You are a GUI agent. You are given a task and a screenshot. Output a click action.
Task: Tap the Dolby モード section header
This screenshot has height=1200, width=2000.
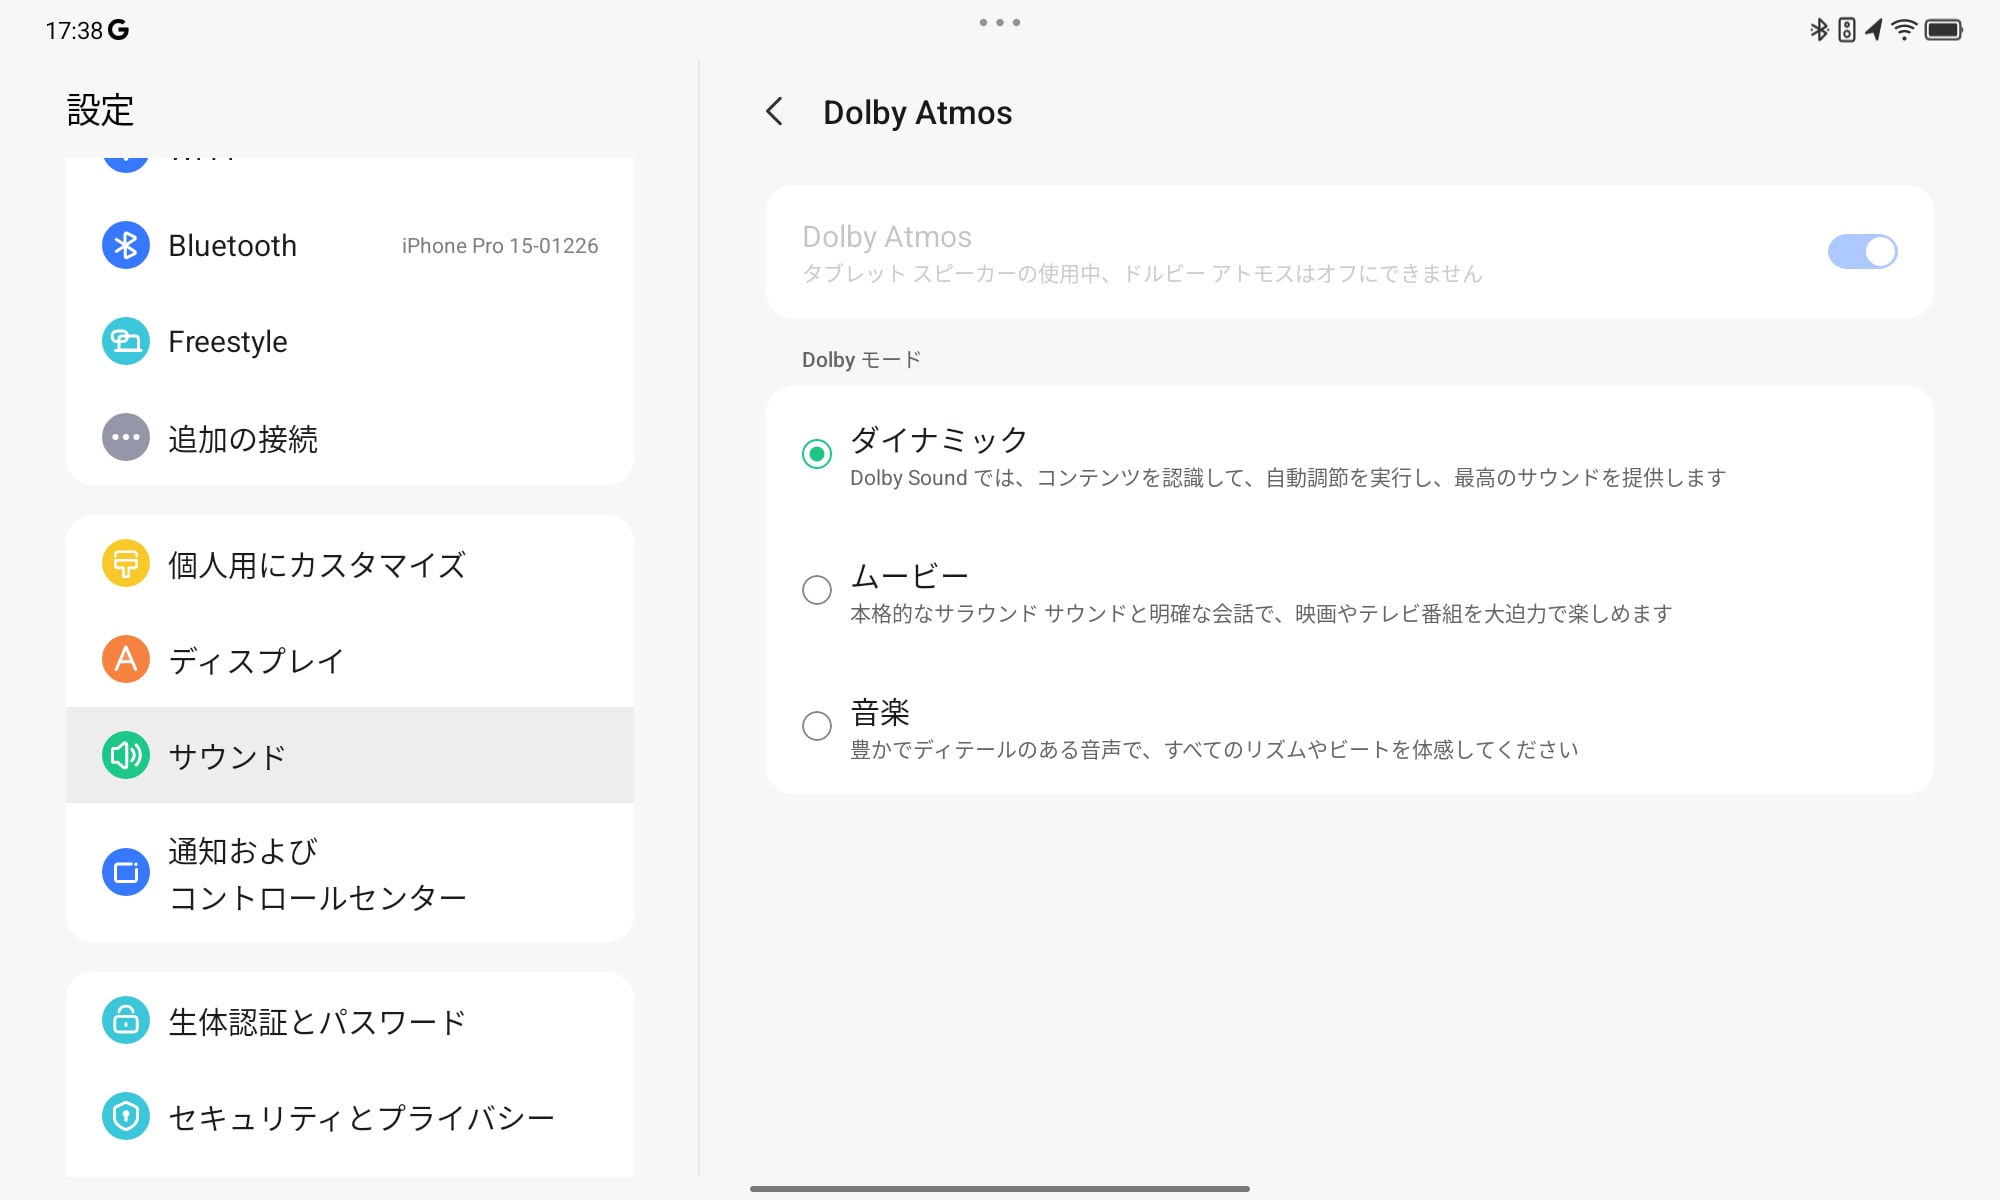pyautogui.click(x=861, y=360)
